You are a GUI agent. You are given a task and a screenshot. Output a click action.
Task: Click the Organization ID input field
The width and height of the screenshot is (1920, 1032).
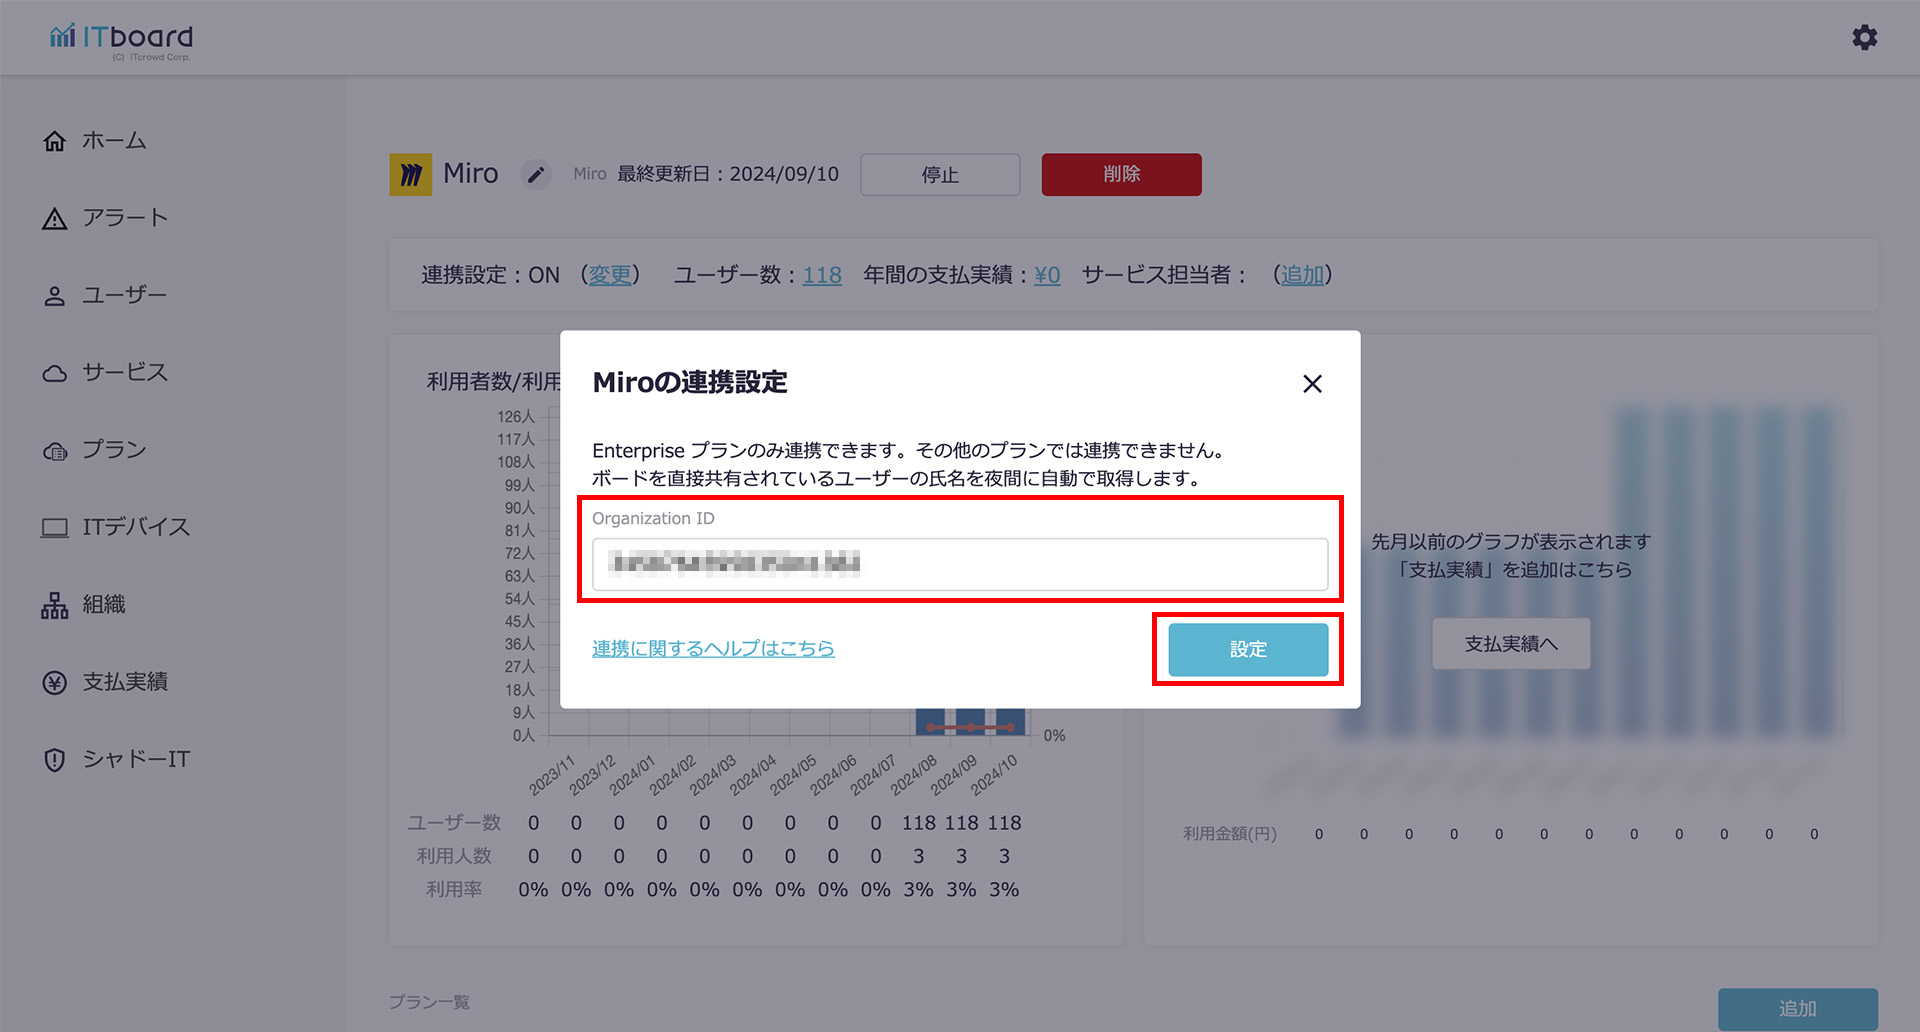pos(959,564)
